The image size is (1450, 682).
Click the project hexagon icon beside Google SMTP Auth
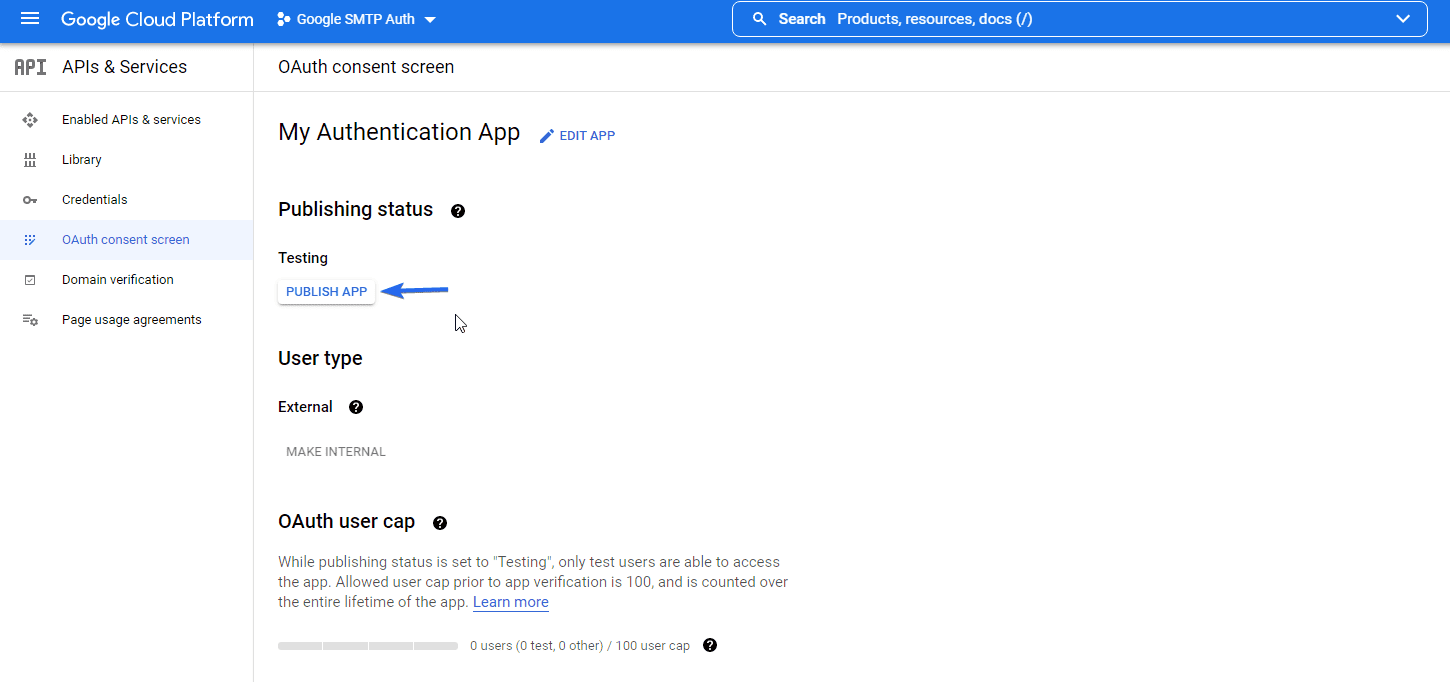(x=284, y=19)
